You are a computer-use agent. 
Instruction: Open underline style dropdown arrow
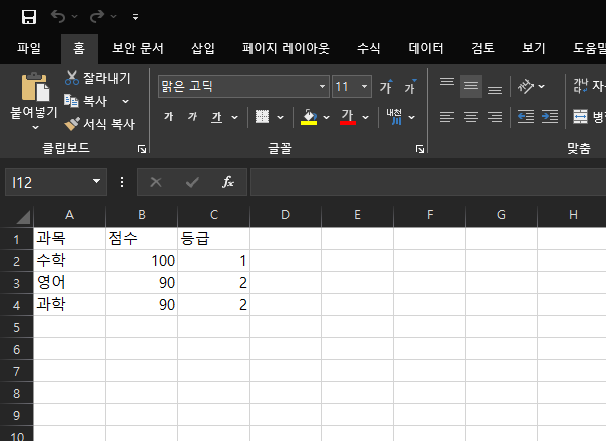(x=234, y=117)
